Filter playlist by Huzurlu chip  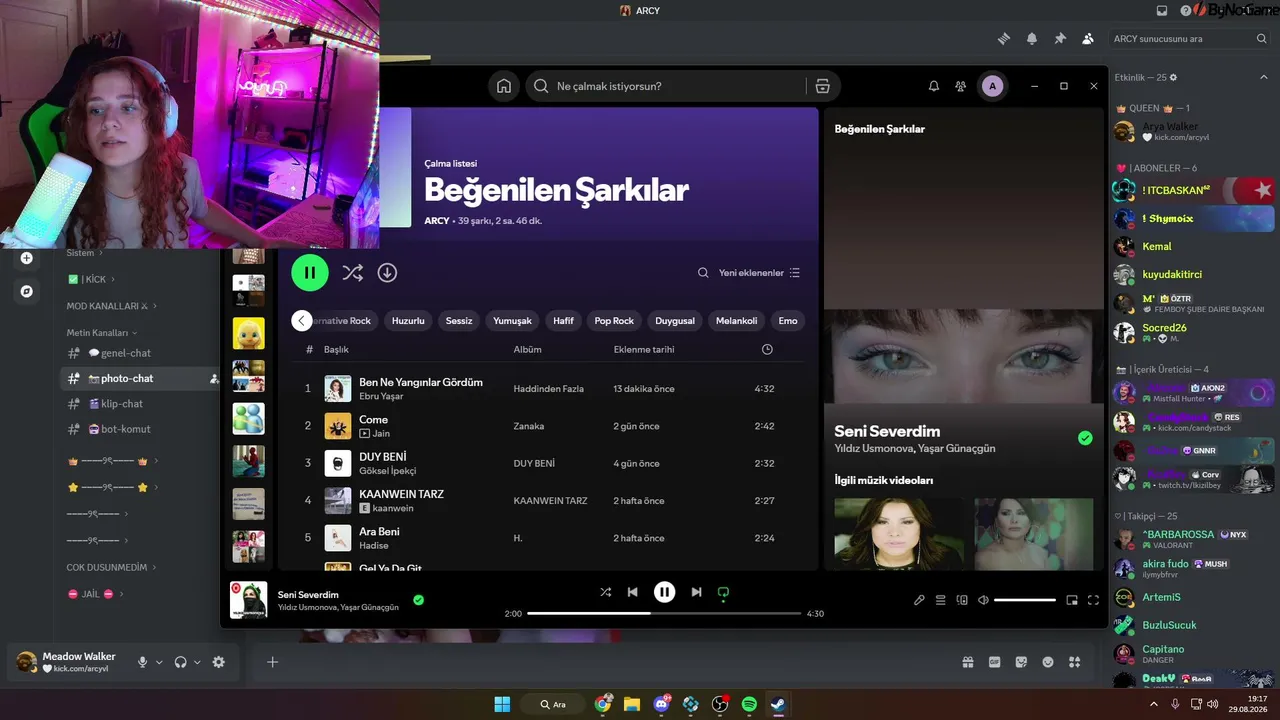pos(408,321)
